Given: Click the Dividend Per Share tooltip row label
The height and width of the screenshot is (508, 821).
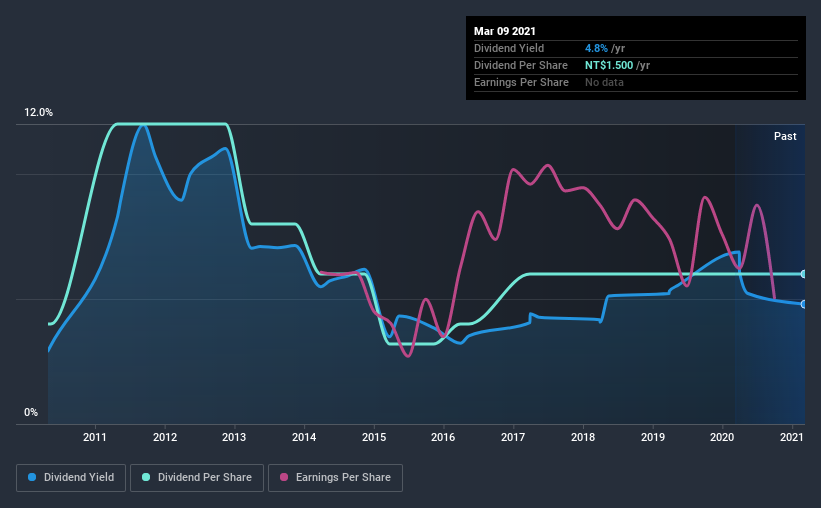Looking at the screenshot, I should pyautogui.click(x=521, y=65).
